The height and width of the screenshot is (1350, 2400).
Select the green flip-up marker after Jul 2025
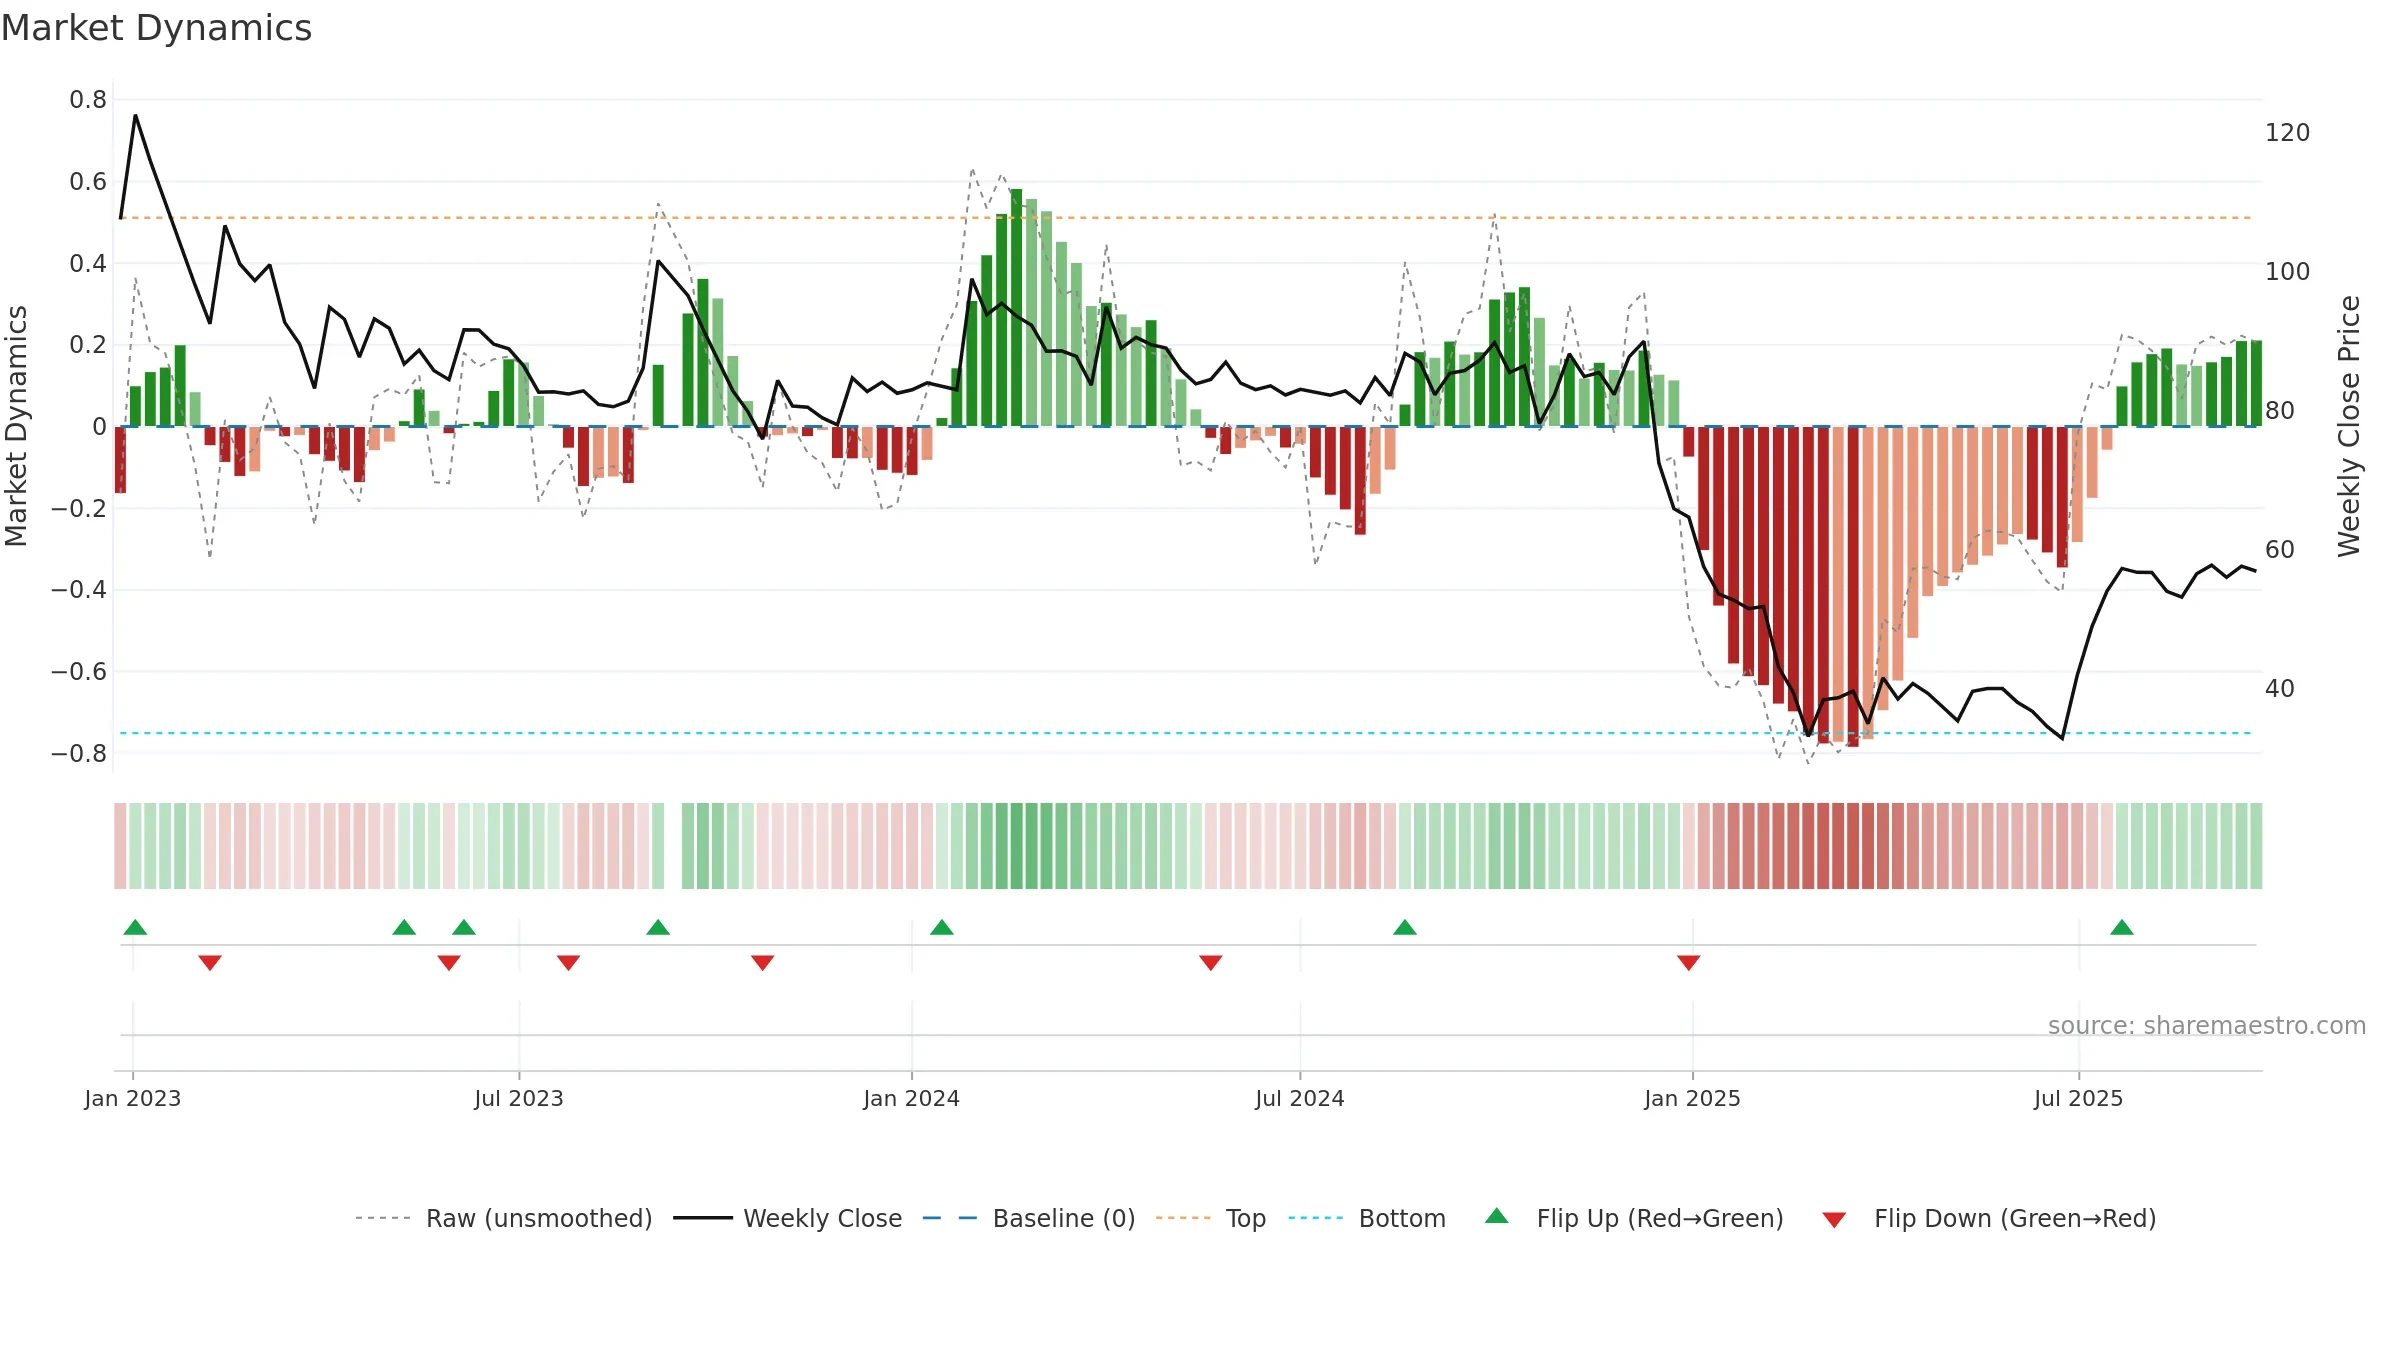click(x=2122, y=927)
